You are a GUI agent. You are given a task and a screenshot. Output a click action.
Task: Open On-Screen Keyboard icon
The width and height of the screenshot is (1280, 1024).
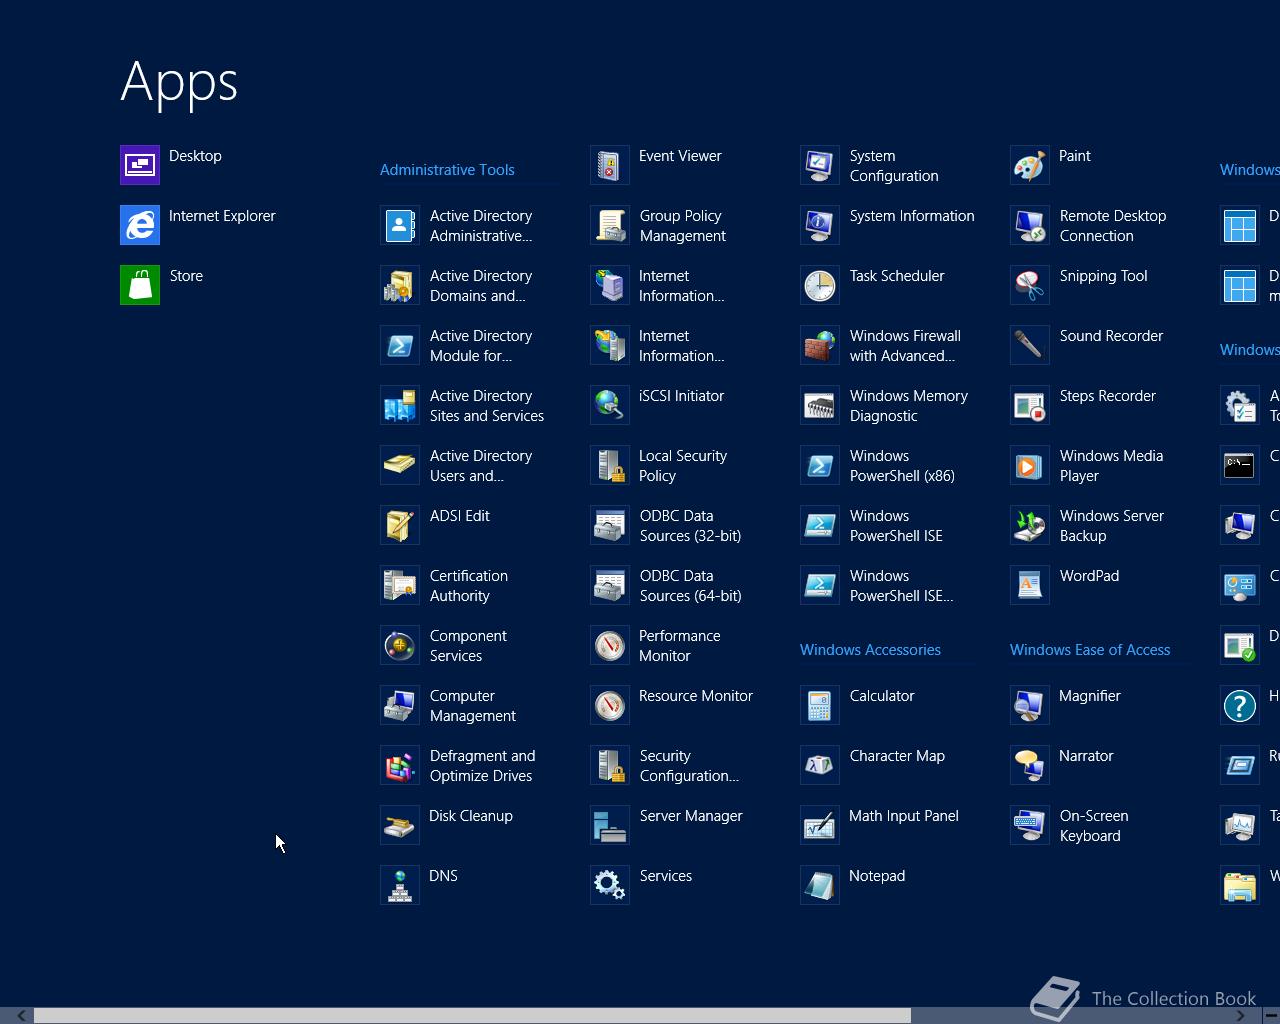[1030, 825]
